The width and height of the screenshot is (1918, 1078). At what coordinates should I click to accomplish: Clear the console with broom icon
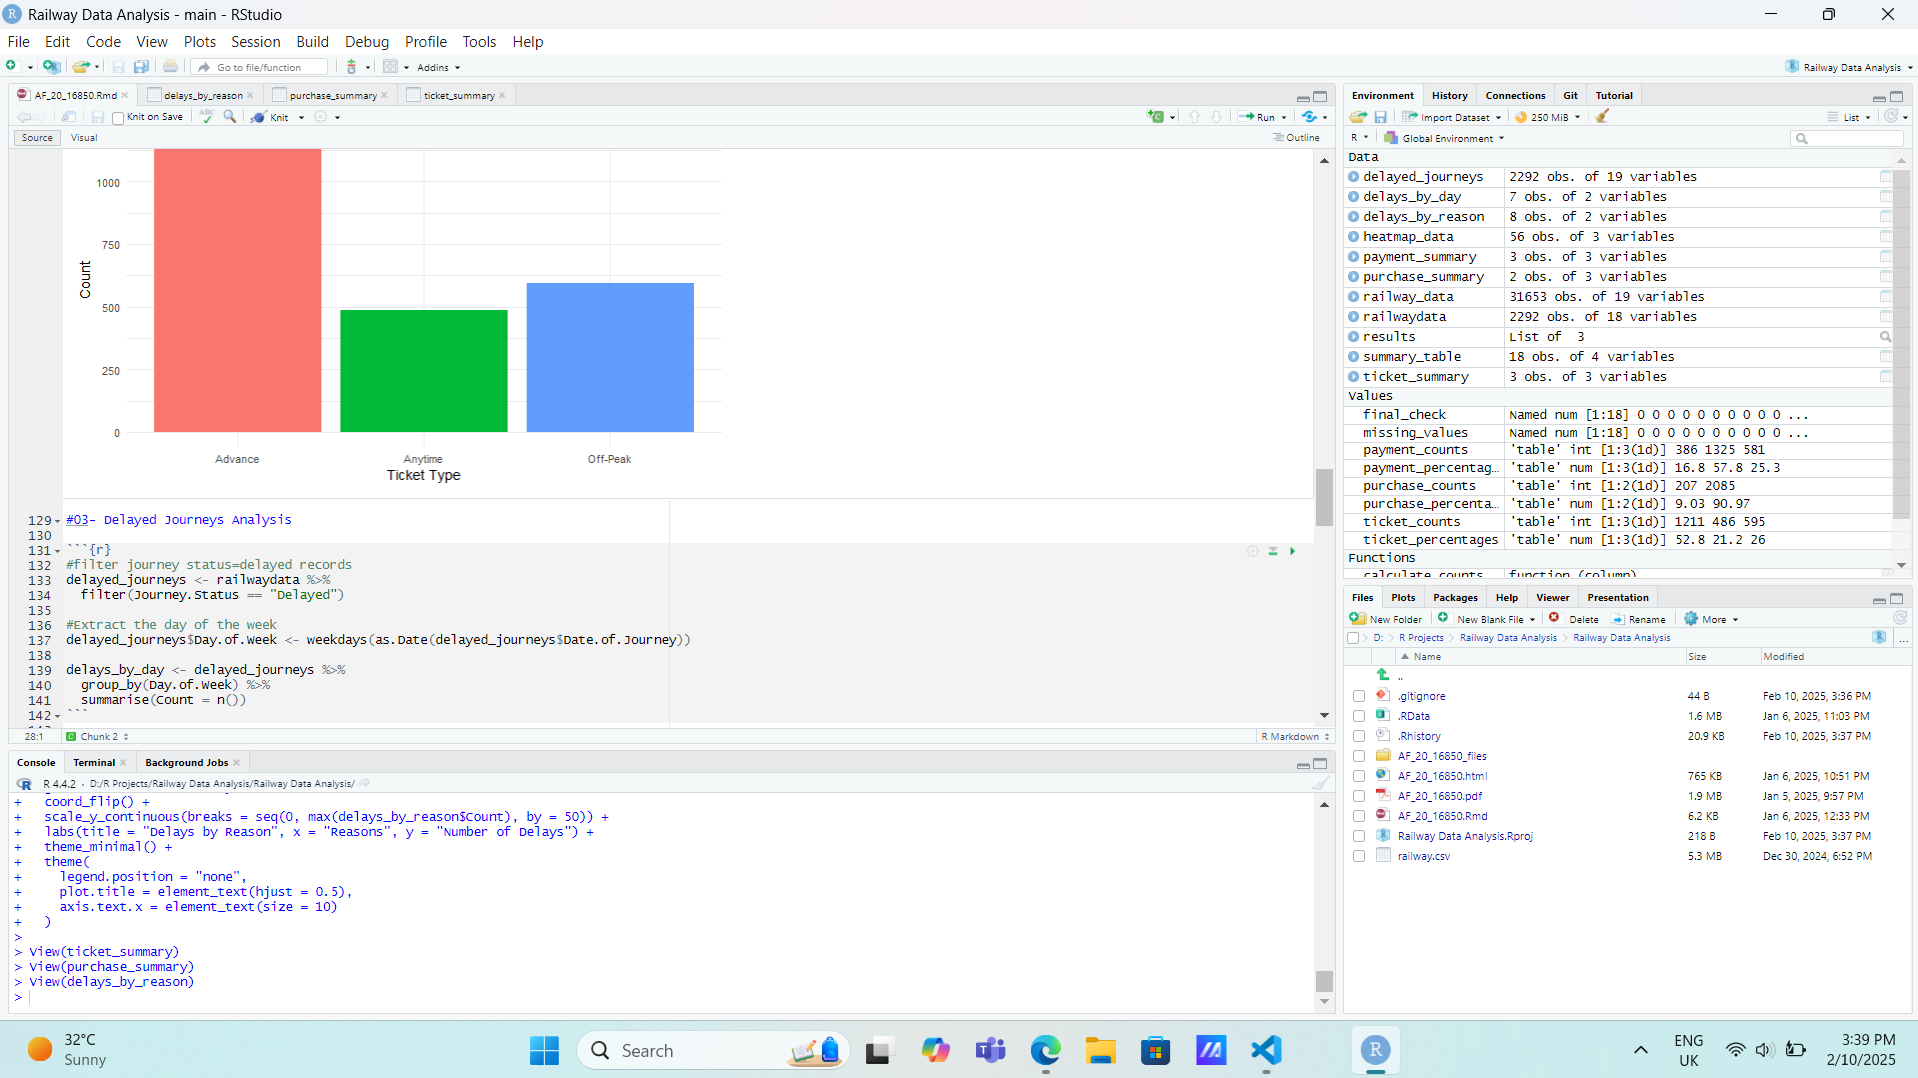[1321, 784]
